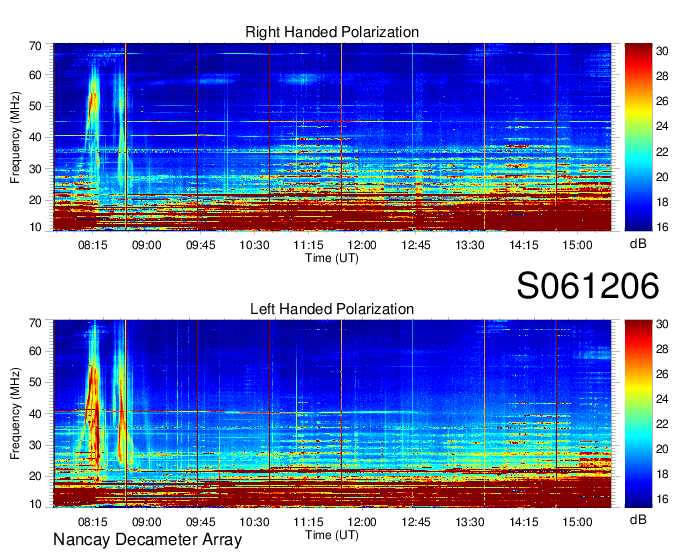680x552 pixels.
Task: Click 26 value on Left Handed colorbar scale
Action: tap(662, 374)
